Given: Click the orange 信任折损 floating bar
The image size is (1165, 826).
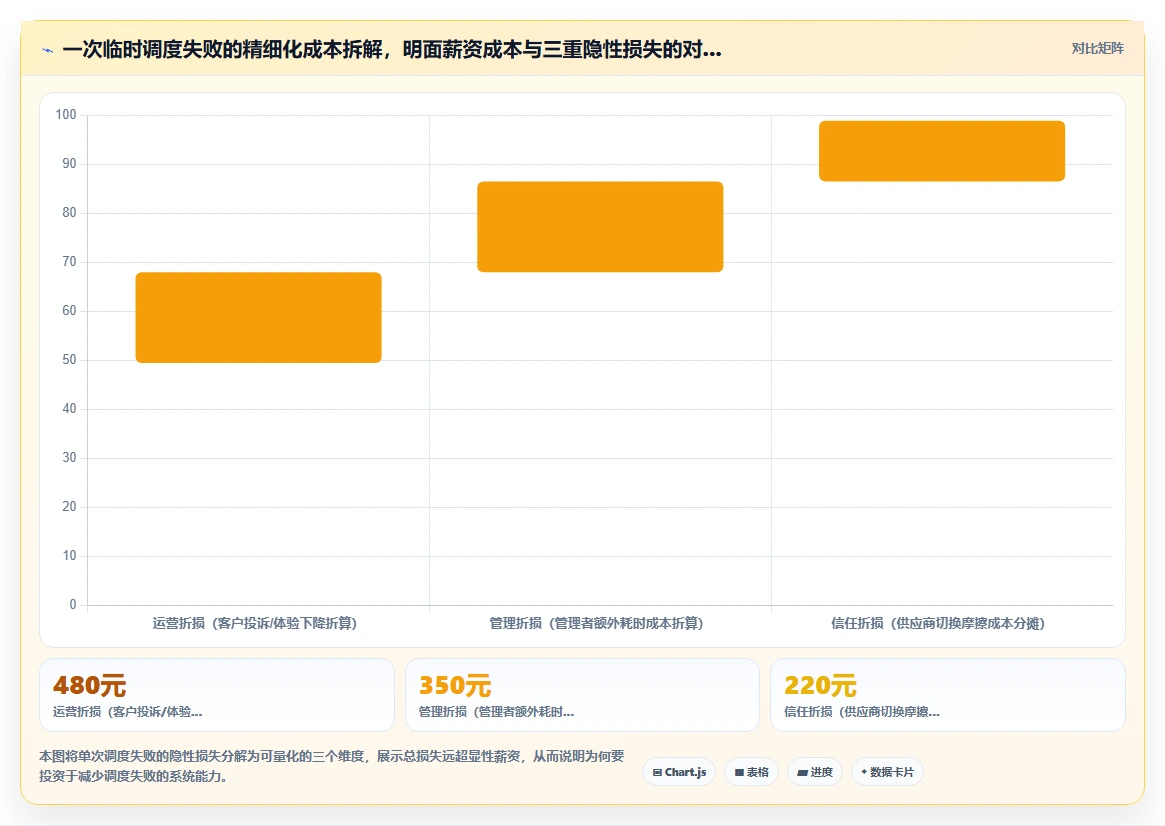Looking at the screenshot, I should (x=942, y=151).
